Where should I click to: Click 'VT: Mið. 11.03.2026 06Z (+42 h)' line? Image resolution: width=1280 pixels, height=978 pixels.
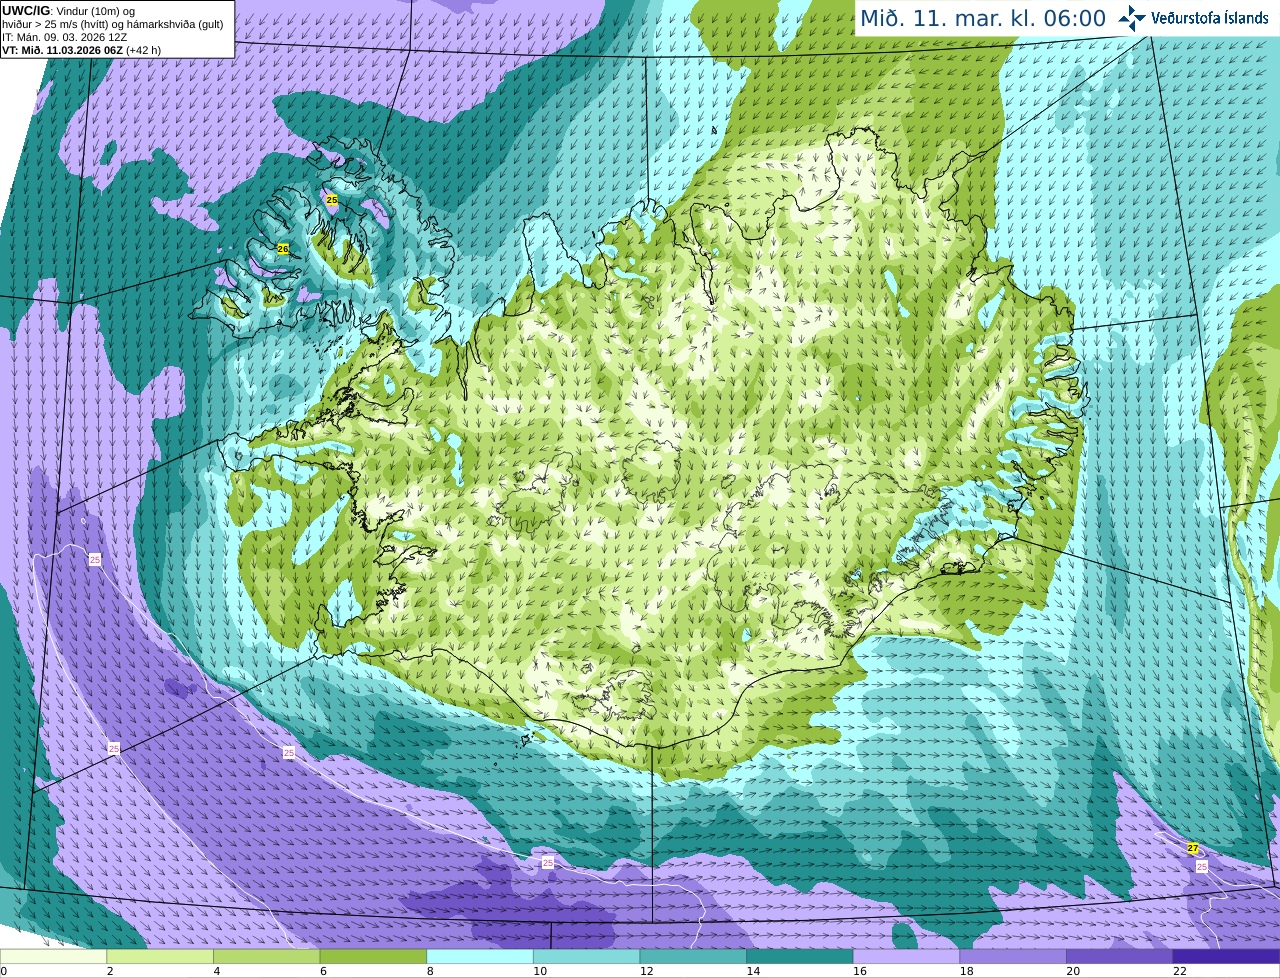tap(81, 50)
